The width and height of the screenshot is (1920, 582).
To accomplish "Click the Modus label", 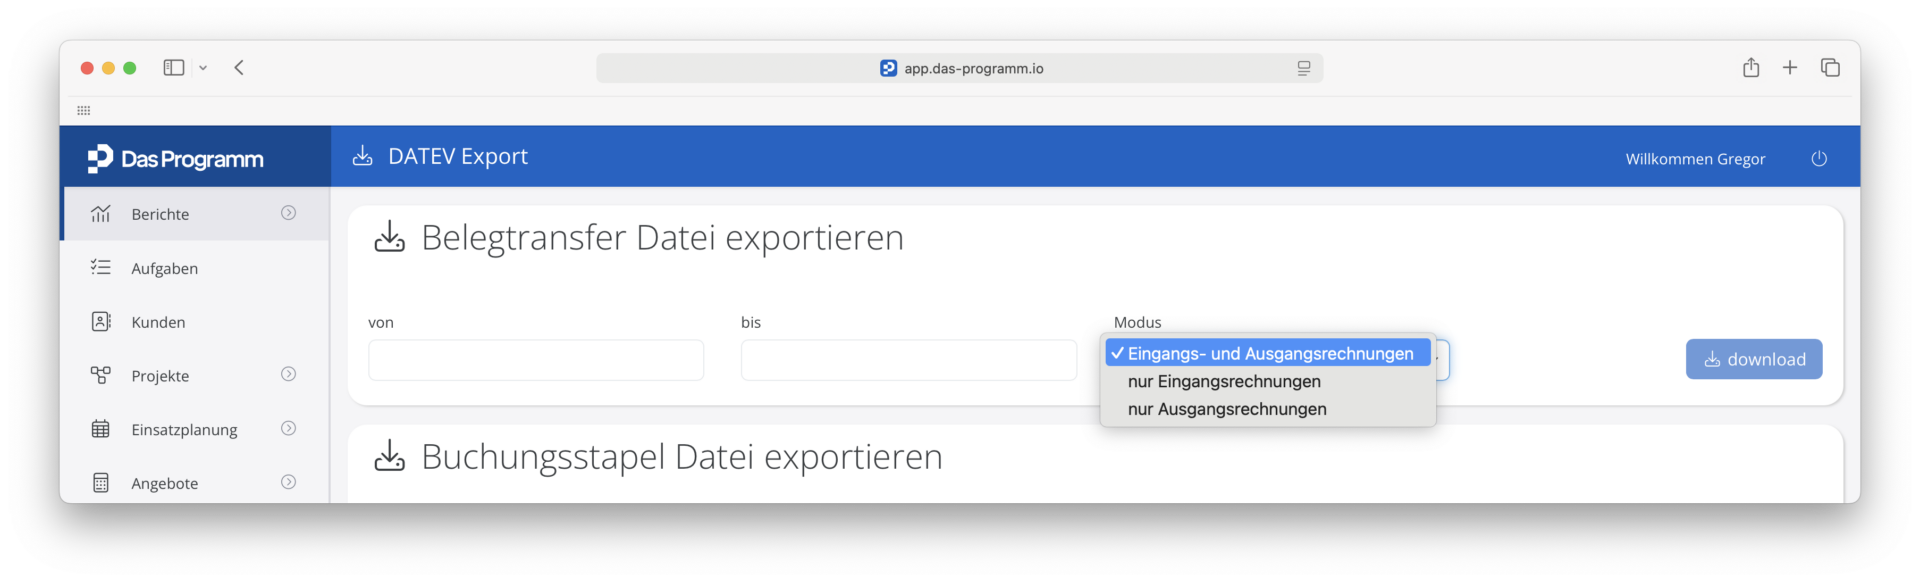I will [x=1138, y=322].
